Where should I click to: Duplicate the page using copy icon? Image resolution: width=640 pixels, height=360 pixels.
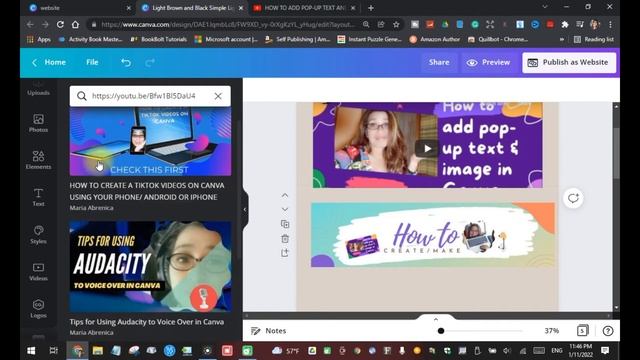coord(285,224)
